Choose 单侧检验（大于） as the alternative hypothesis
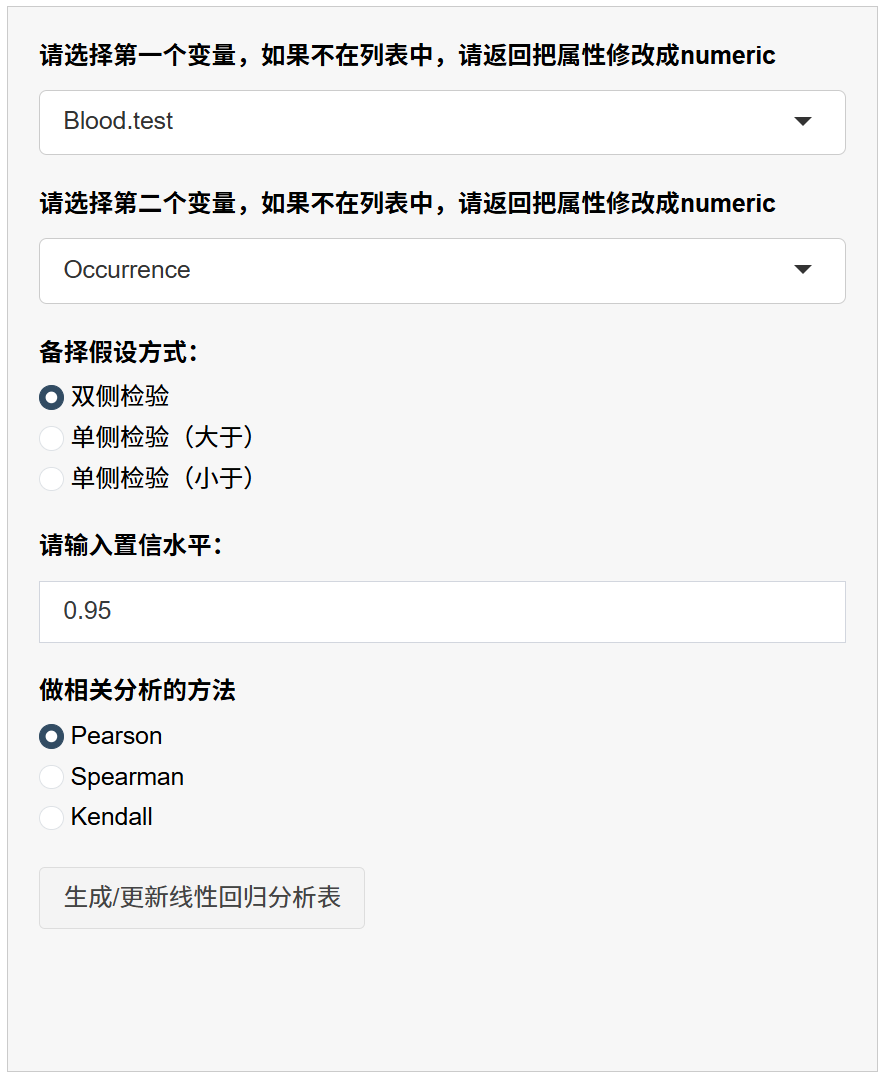The height and width of the screenshot is (1086, 894). (x=51, y=438)
